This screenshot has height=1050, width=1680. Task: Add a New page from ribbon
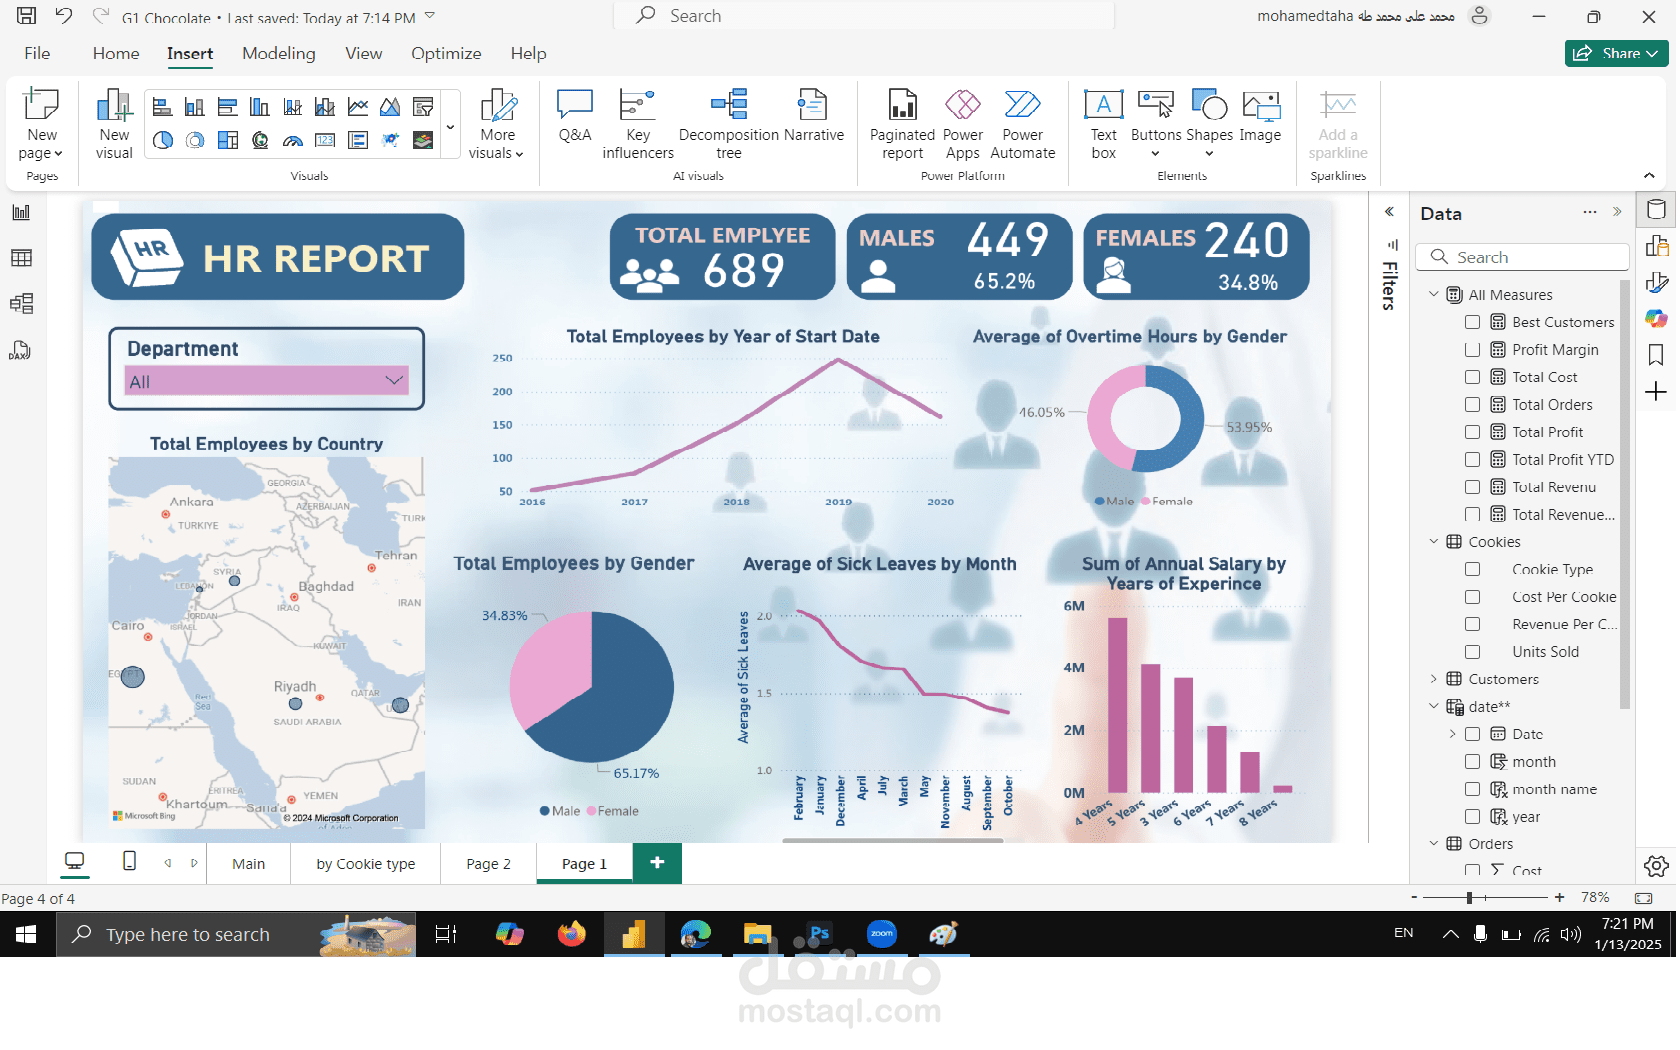coord(41,124)
